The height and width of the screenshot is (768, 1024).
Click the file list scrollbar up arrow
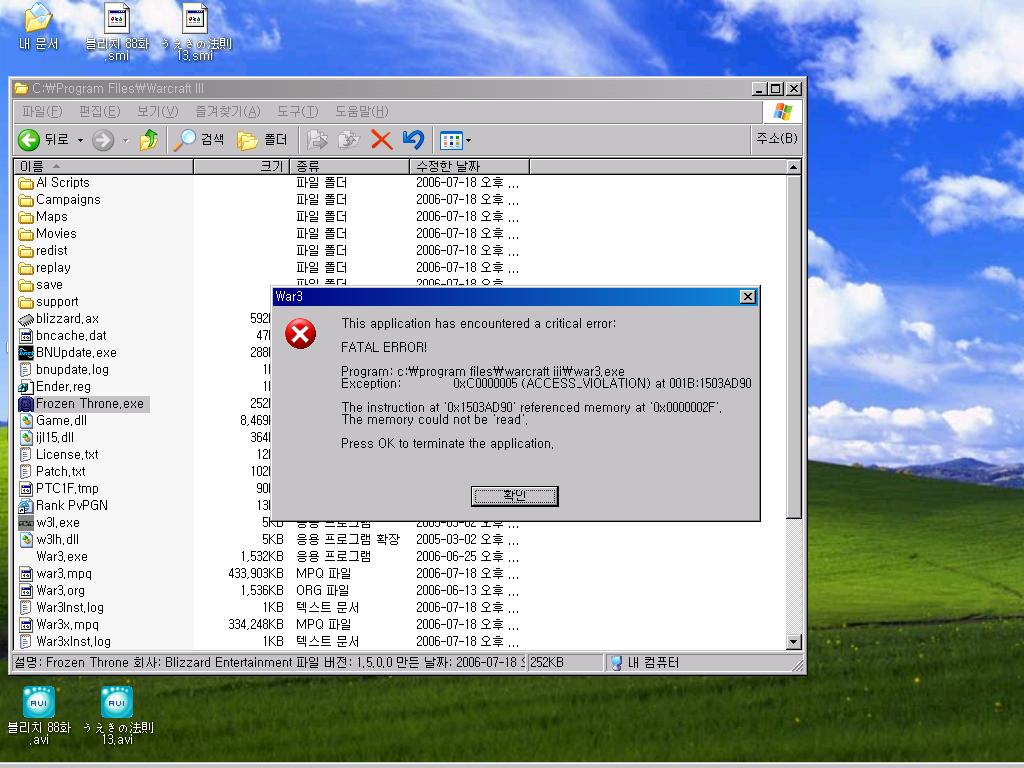(x=793, y=167)
